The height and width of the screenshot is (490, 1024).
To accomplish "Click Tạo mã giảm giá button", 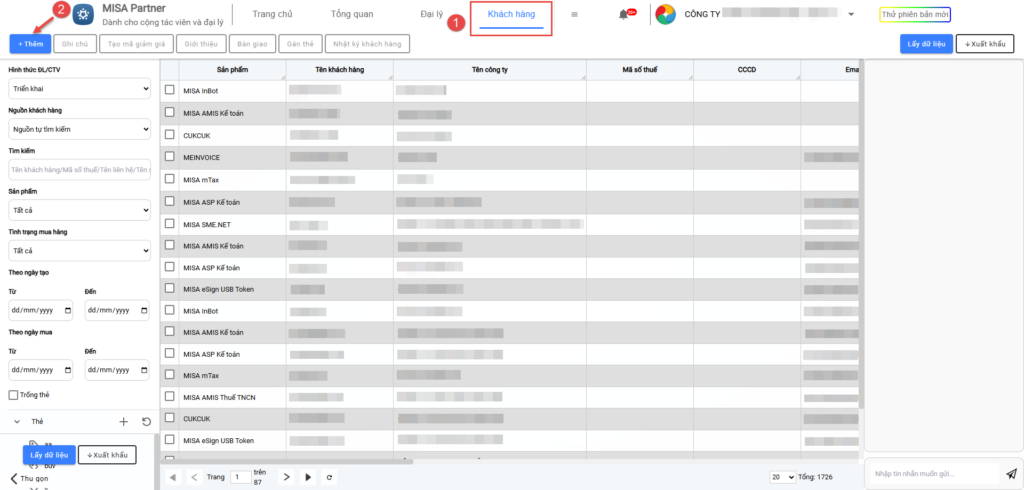I will click(x=136, y=44).
